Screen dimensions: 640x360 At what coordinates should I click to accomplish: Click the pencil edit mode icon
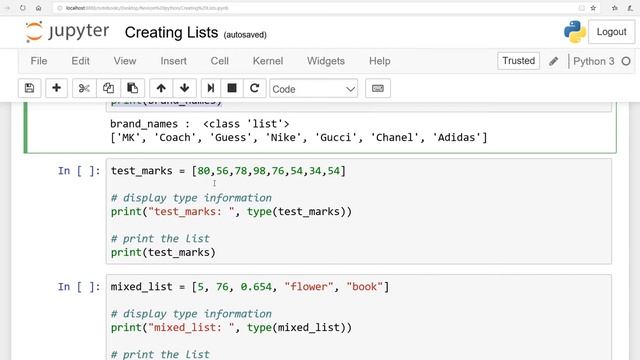553,61
